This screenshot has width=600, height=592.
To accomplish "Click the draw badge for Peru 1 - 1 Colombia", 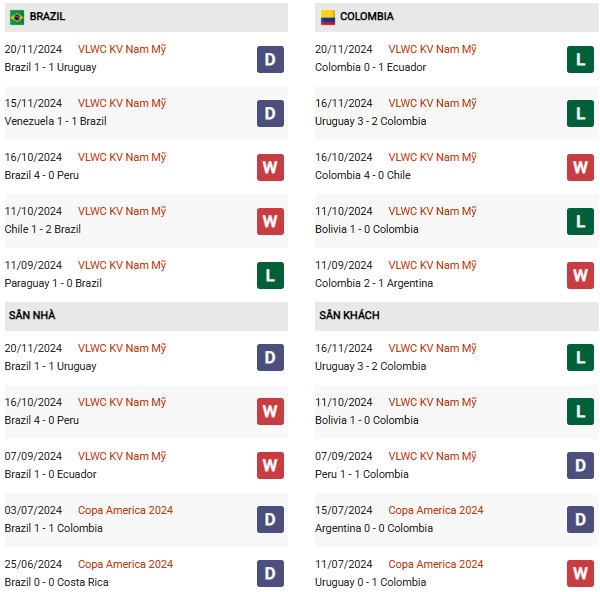I will point(580,466).
